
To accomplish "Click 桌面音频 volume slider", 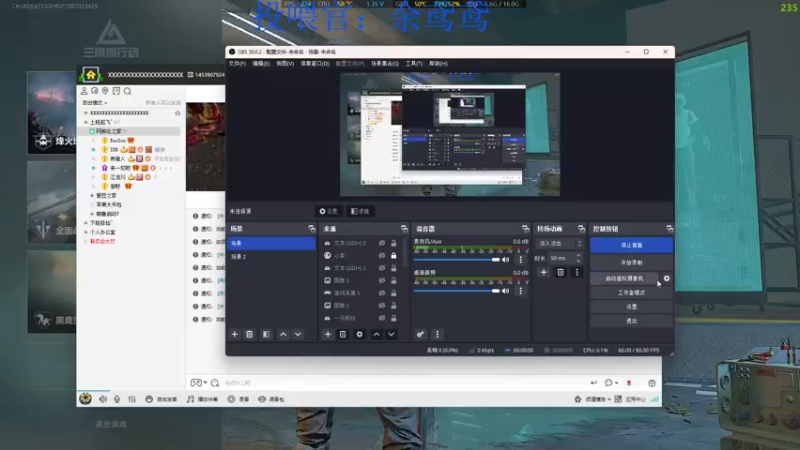I will point(457,291).
